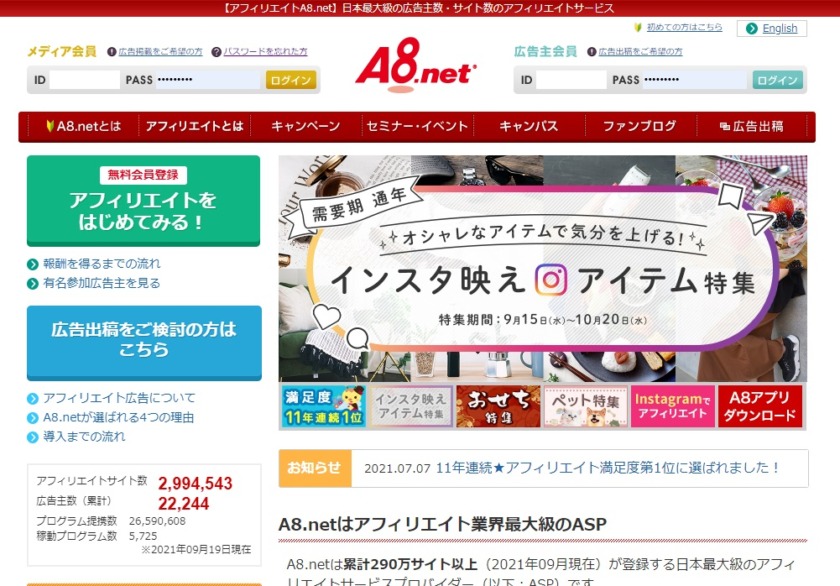Click the プログラム提携数 value 26,590,608
Screen dimensions: 840x586
click(x=157, y=521)
